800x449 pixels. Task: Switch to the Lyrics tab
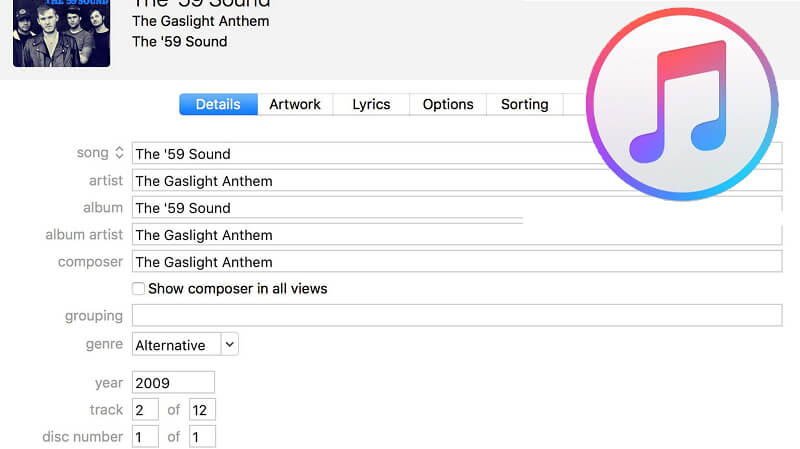click(371, 105)
